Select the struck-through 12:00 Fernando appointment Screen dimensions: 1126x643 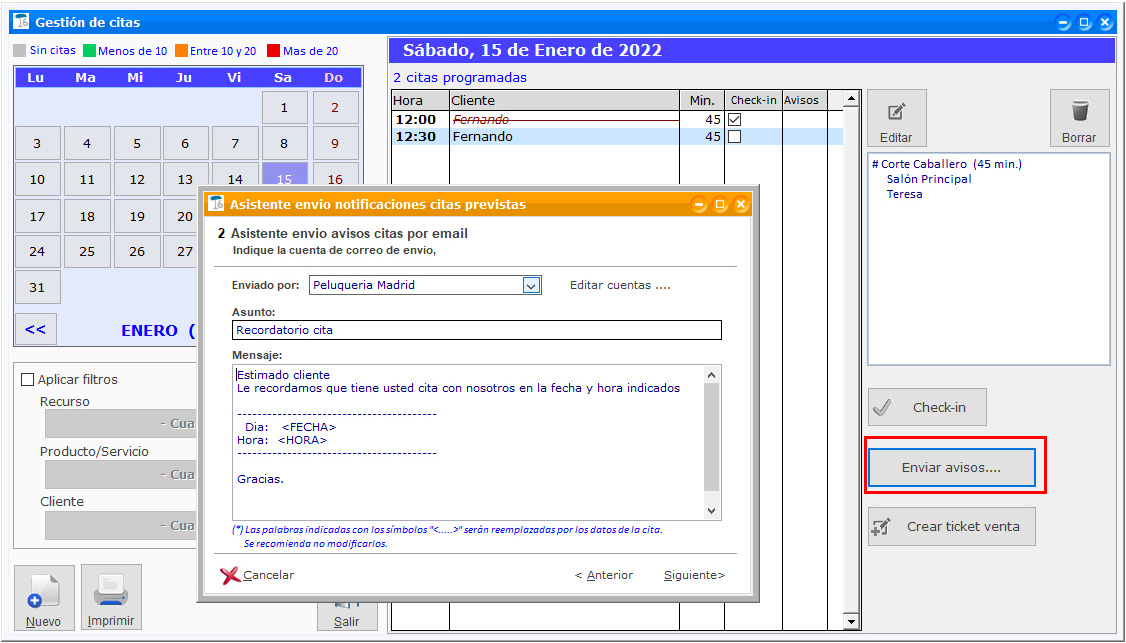coord(618,119)
